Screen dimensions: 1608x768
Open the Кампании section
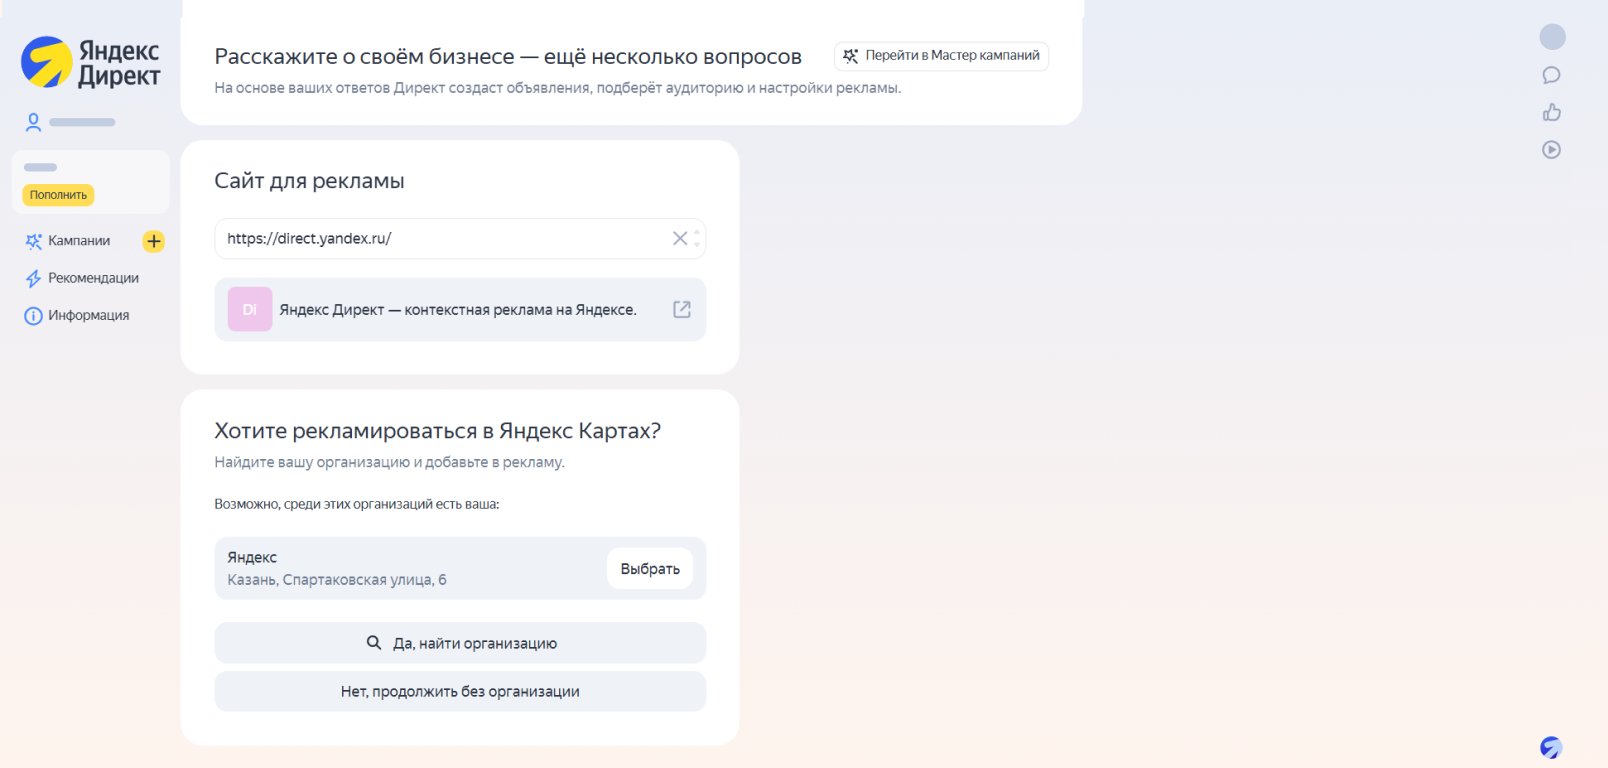[x=79, y=241]
